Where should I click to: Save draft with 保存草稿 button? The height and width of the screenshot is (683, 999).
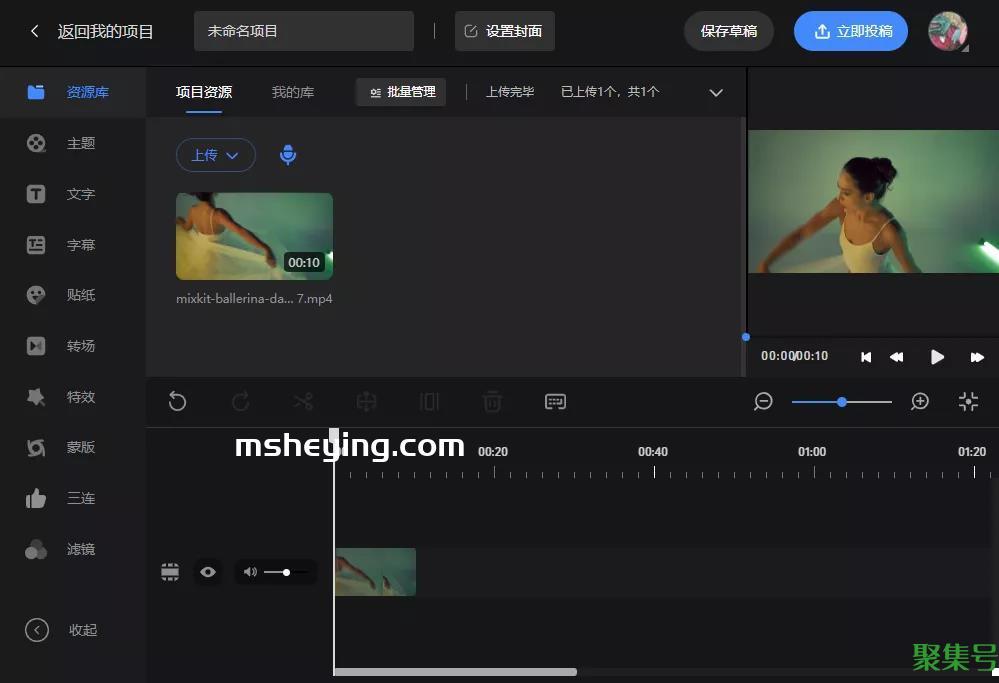point(729,31)
